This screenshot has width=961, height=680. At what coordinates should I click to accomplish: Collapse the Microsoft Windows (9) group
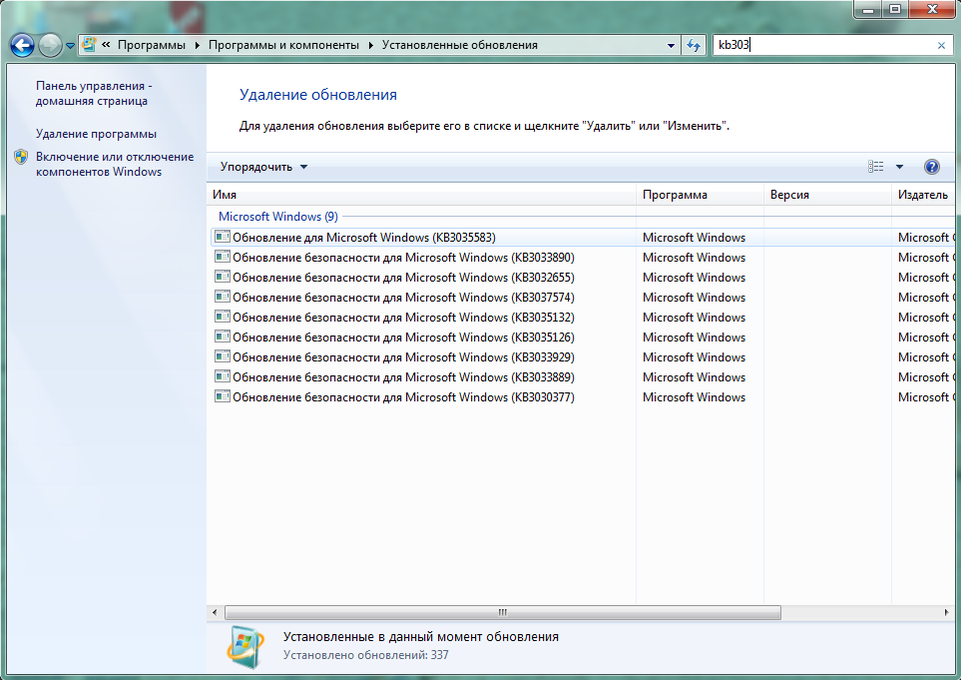point(278,216)
